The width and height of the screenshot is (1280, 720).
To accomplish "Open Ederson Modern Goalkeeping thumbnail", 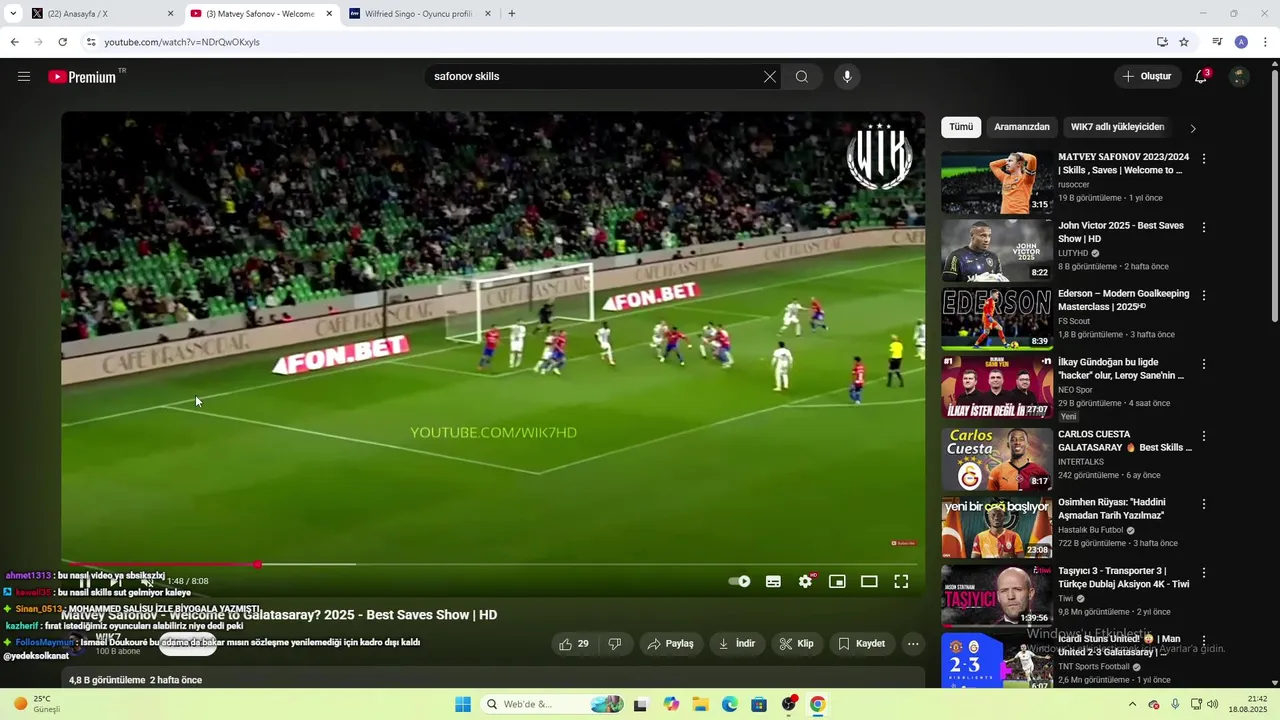I will pos(997,319).
